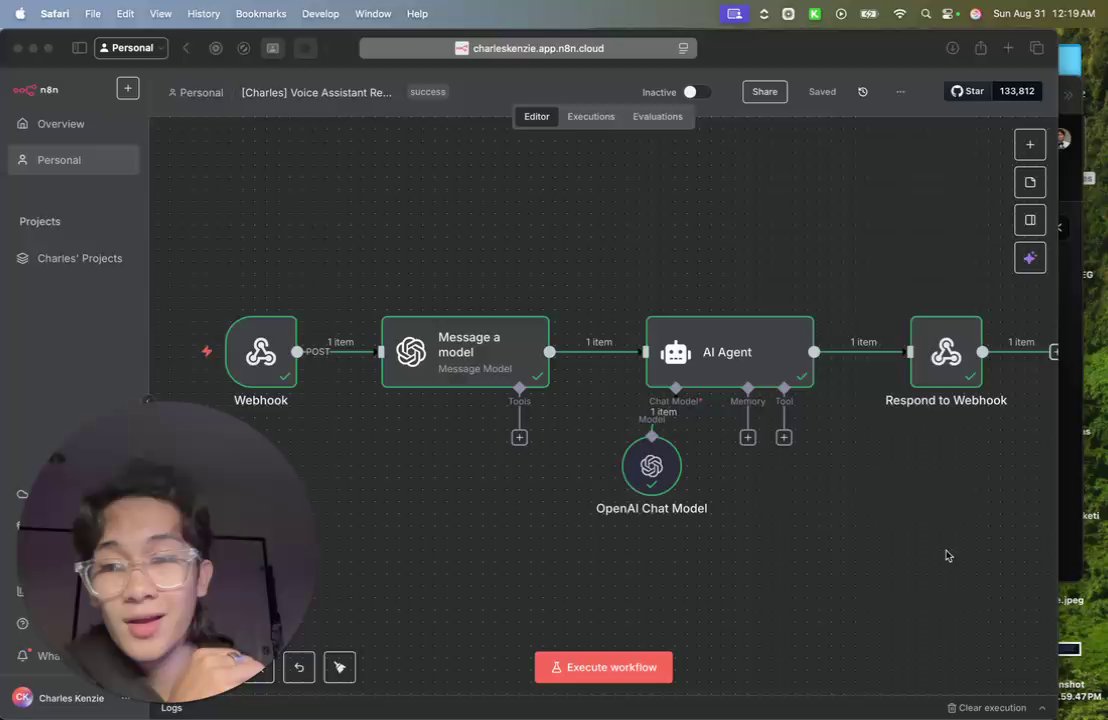Open the Window menu
This screenshot has width=1108, height=720.
coord(372,13)
